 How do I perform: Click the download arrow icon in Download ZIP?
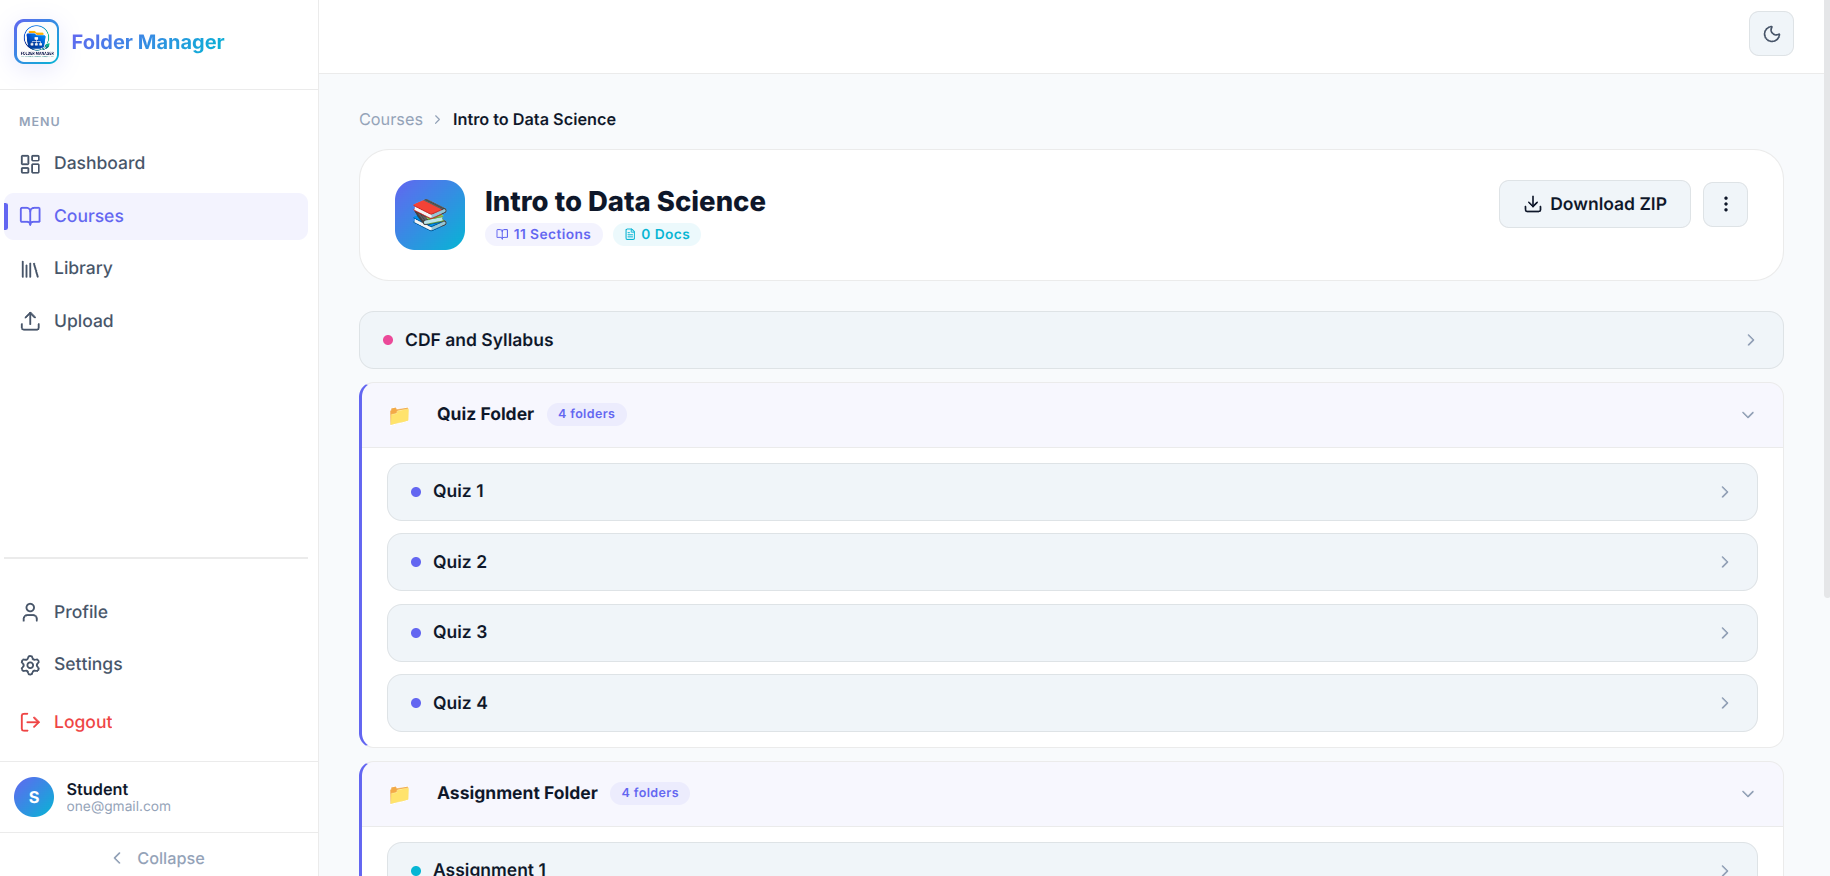coord(1532,204)
